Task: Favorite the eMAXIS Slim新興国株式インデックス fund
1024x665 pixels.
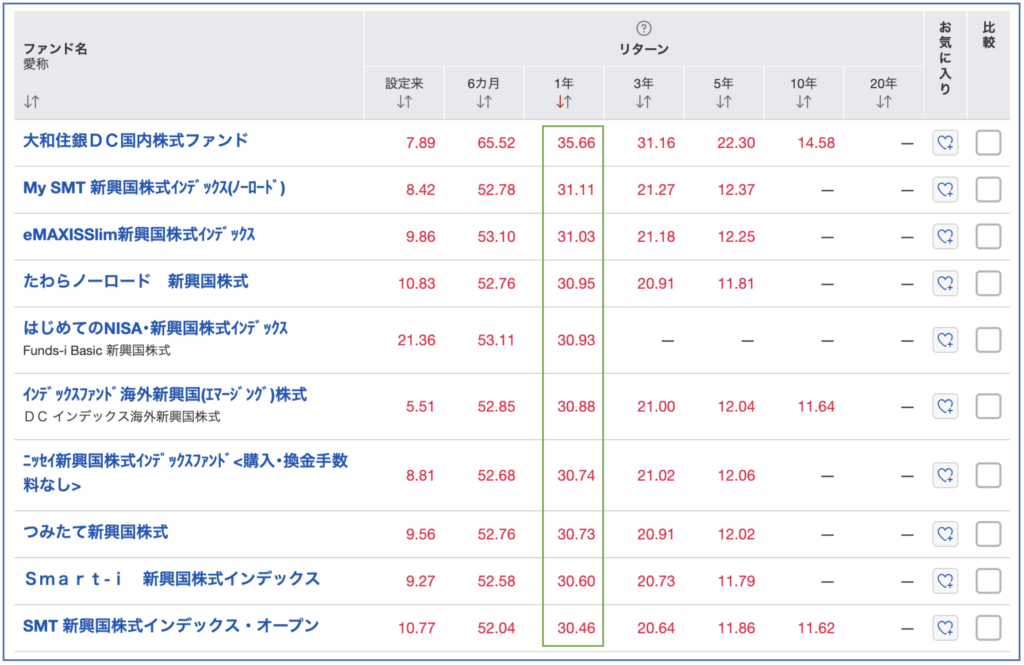Action: tap(945, 236)
